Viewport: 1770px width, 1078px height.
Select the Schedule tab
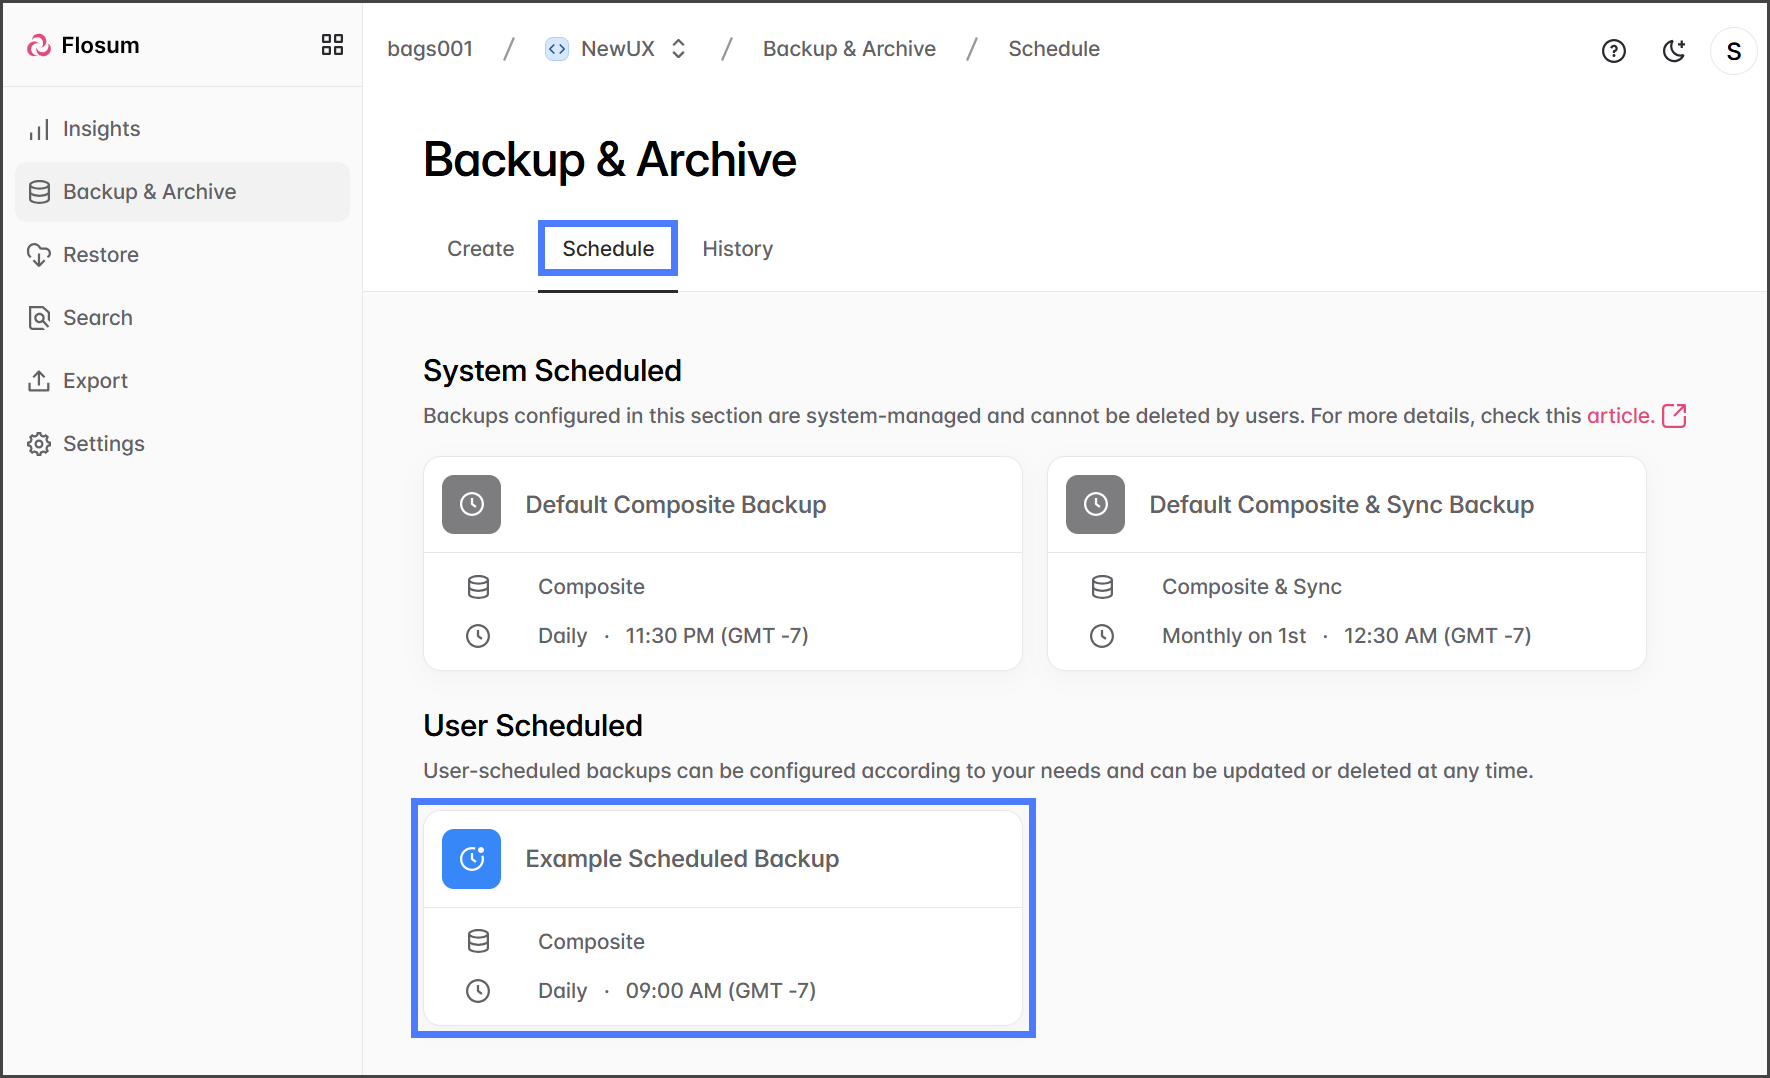(x=608, y=249)
